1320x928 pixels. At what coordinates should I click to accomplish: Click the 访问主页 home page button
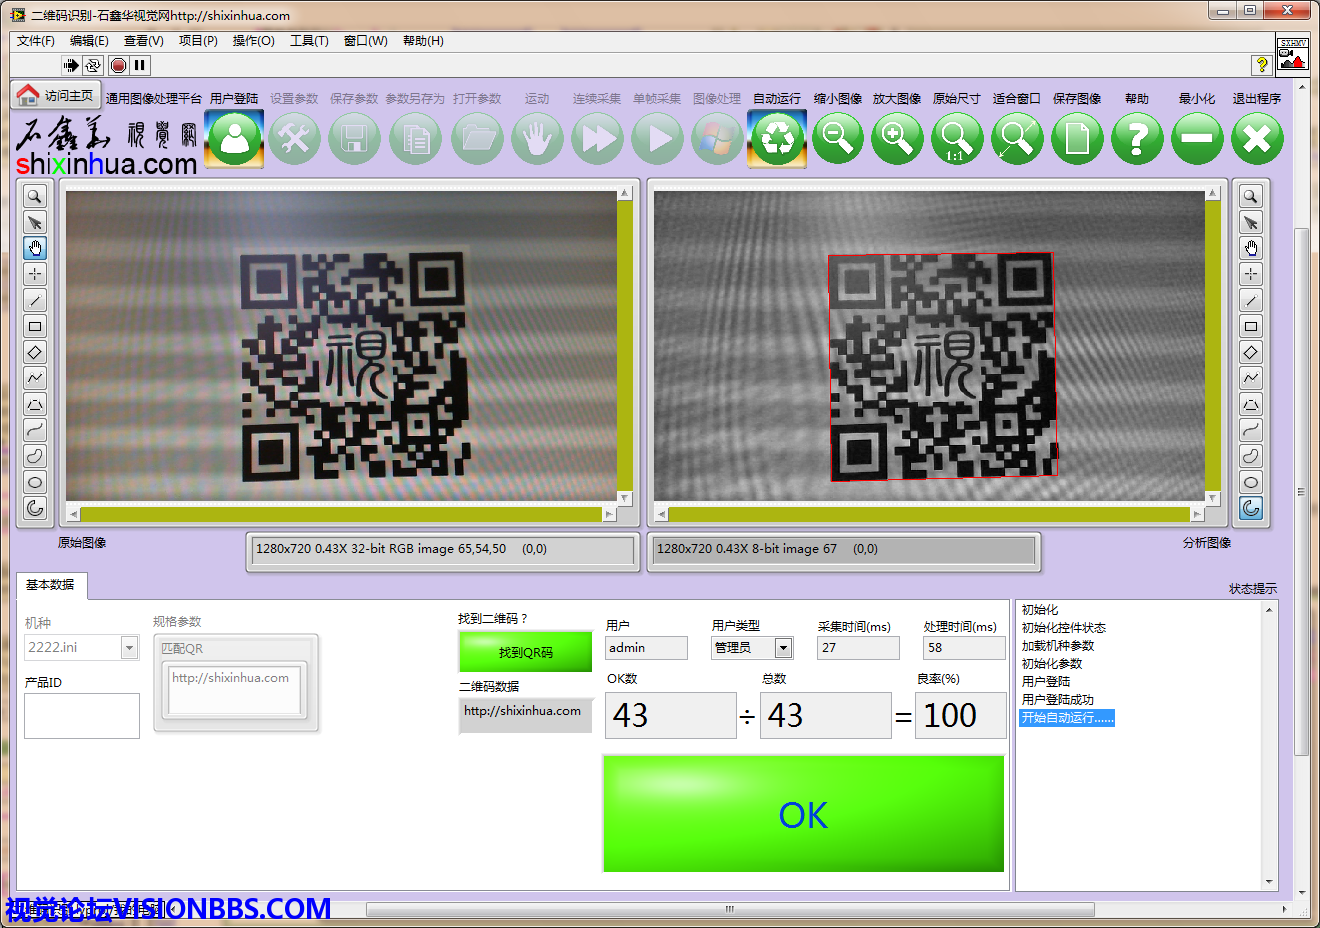pyautogui.click(x=56, y=96)
